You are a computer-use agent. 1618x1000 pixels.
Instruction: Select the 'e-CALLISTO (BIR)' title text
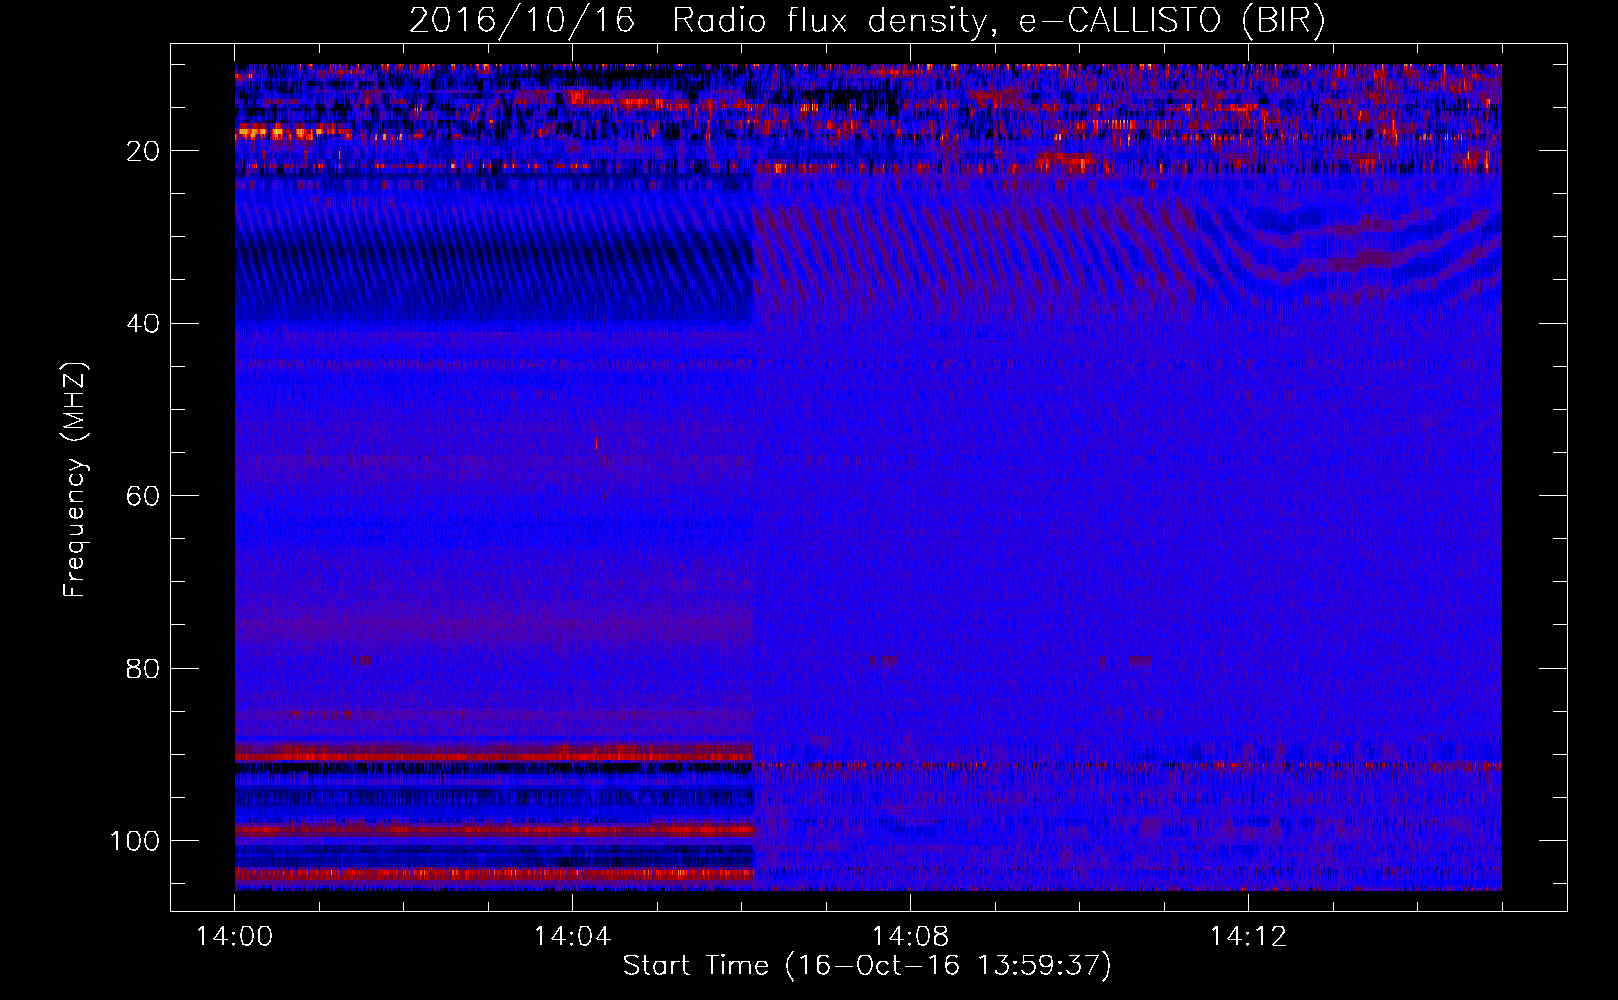pyautogui.click(x=1172, y=20)
